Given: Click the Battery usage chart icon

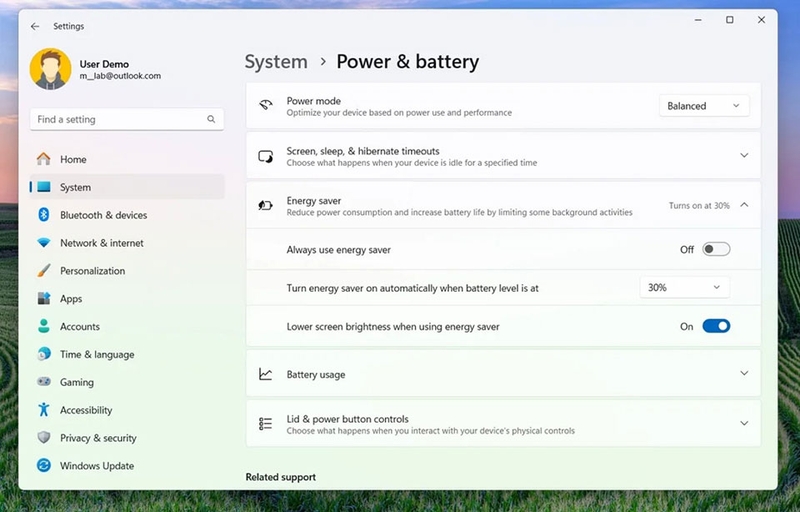Looking at the screenshot, I should 266,374.
